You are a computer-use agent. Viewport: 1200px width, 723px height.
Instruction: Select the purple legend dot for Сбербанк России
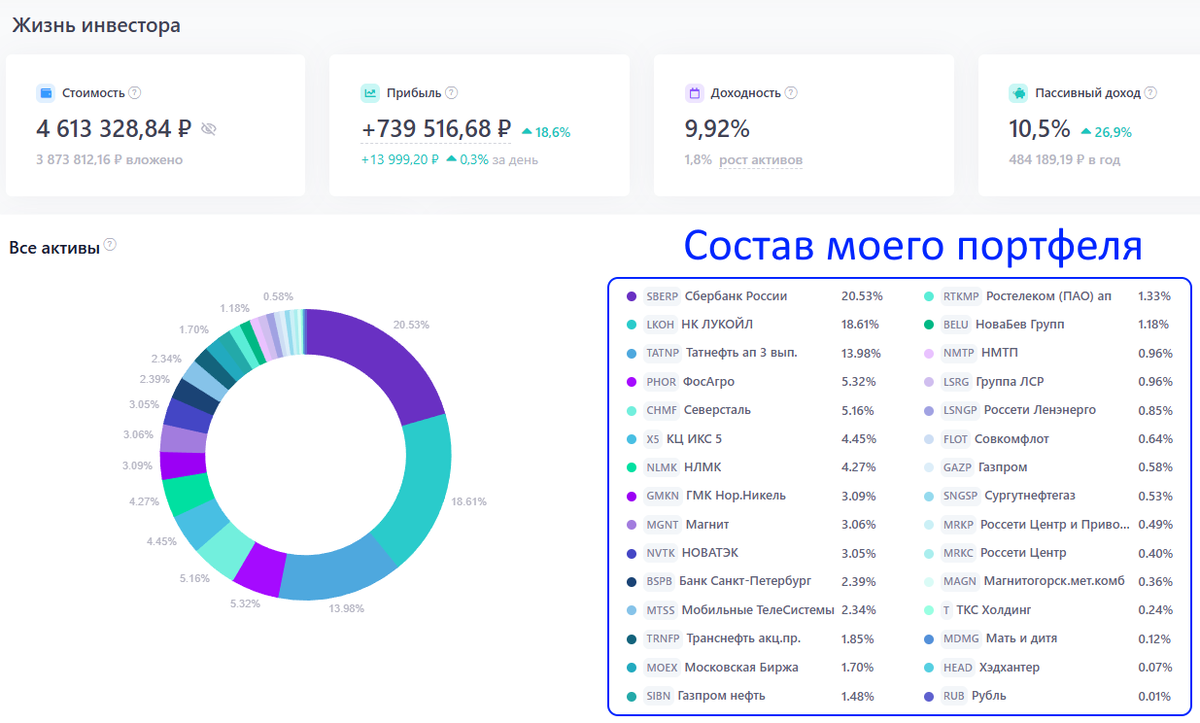pyautogui.click(x=632, y=296)
